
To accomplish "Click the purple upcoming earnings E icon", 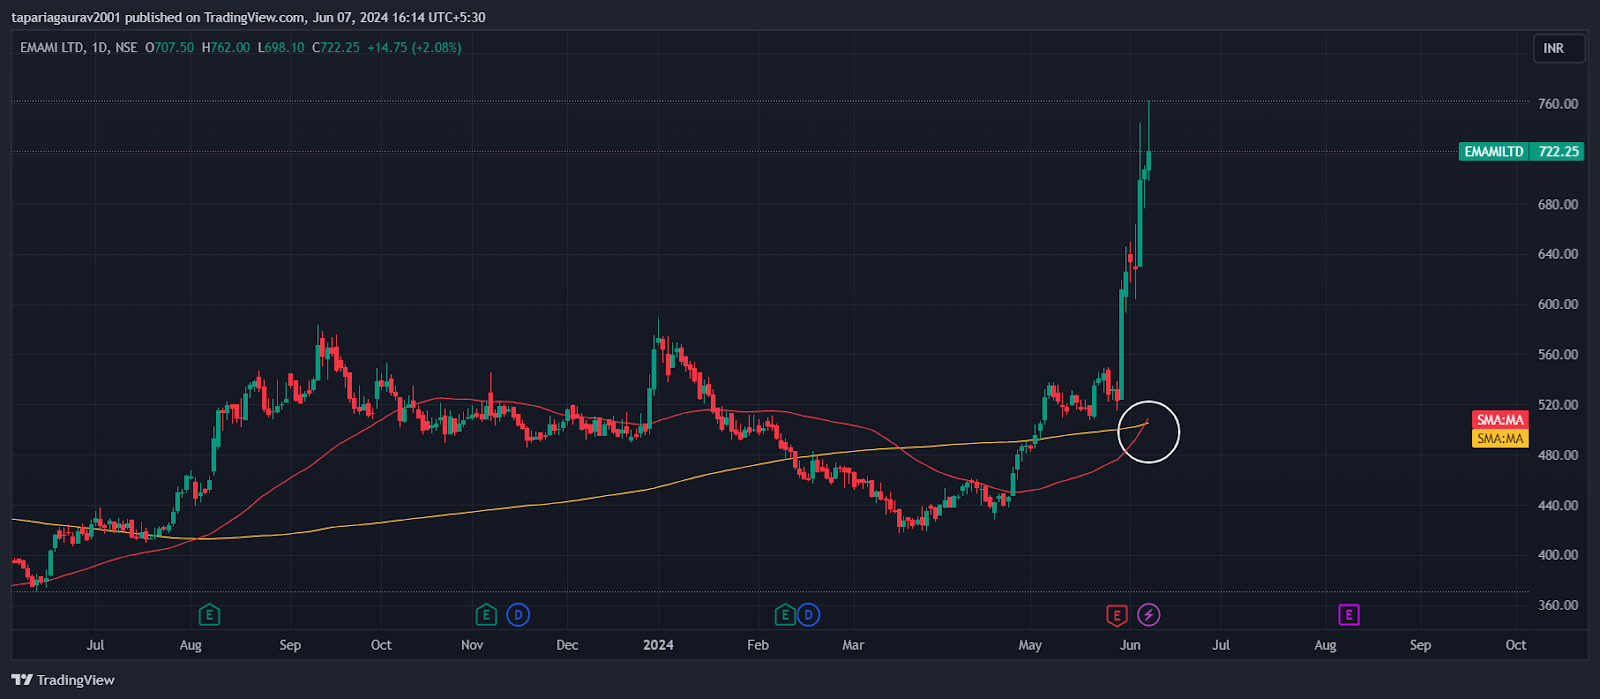I will pos(1348,615).
